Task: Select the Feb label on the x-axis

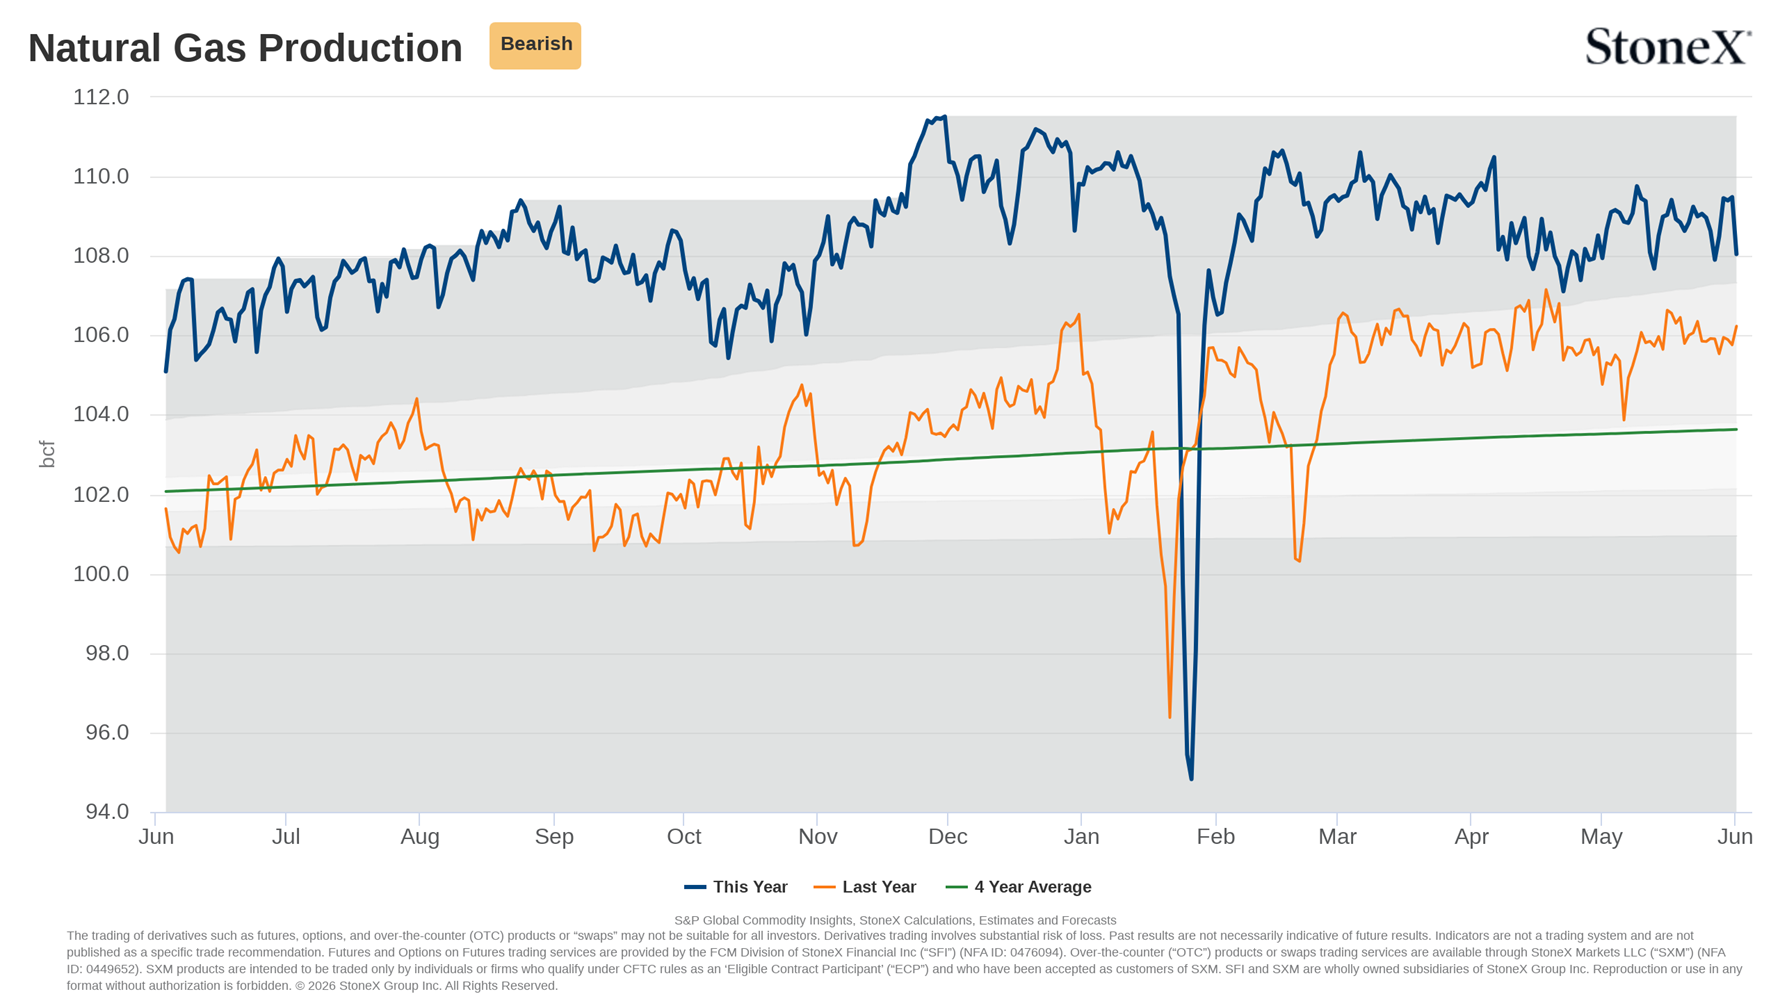Action: pyautogui.click(x=1215, y=837)
